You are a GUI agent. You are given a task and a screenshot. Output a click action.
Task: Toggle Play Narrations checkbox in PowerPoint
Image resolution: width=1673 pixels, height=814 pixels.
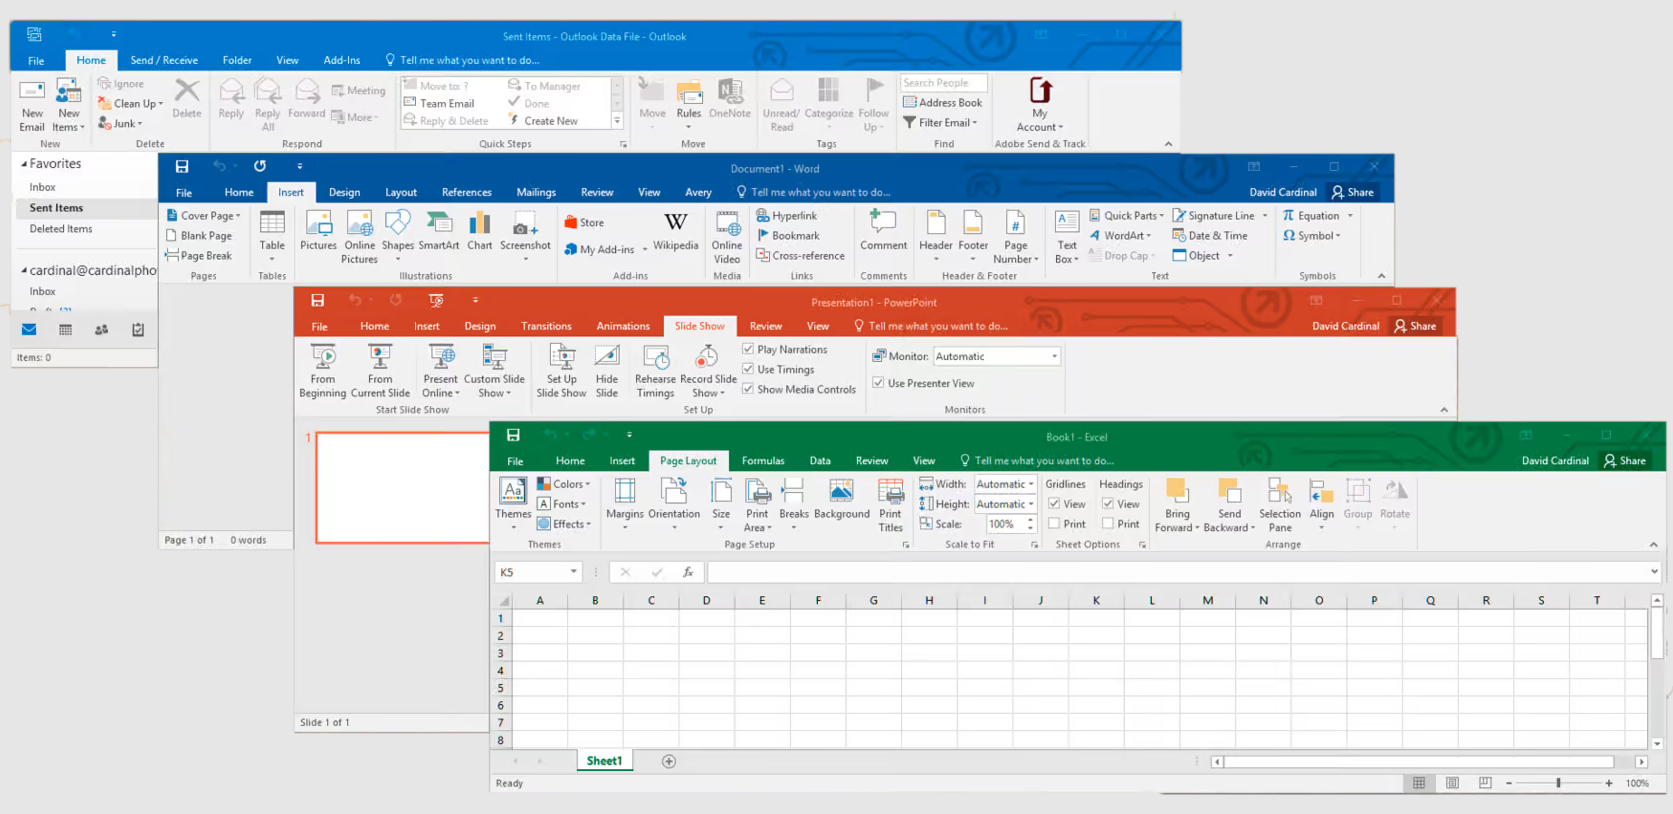pyautogui.click(x=748, y=349)
